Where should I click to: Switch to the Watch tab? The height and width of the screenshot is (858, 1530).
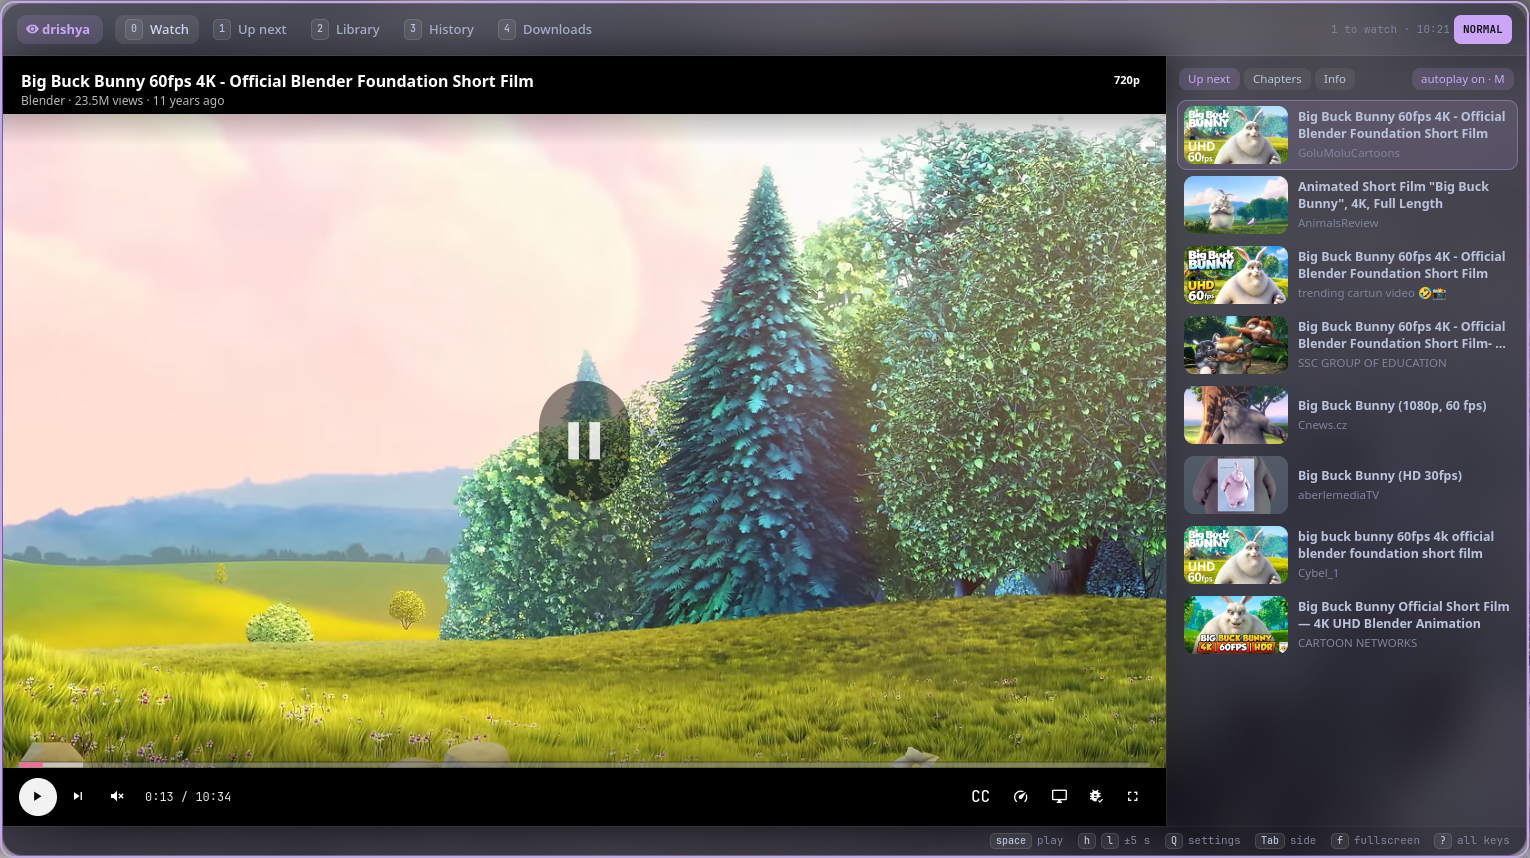(x=157, y=29)
